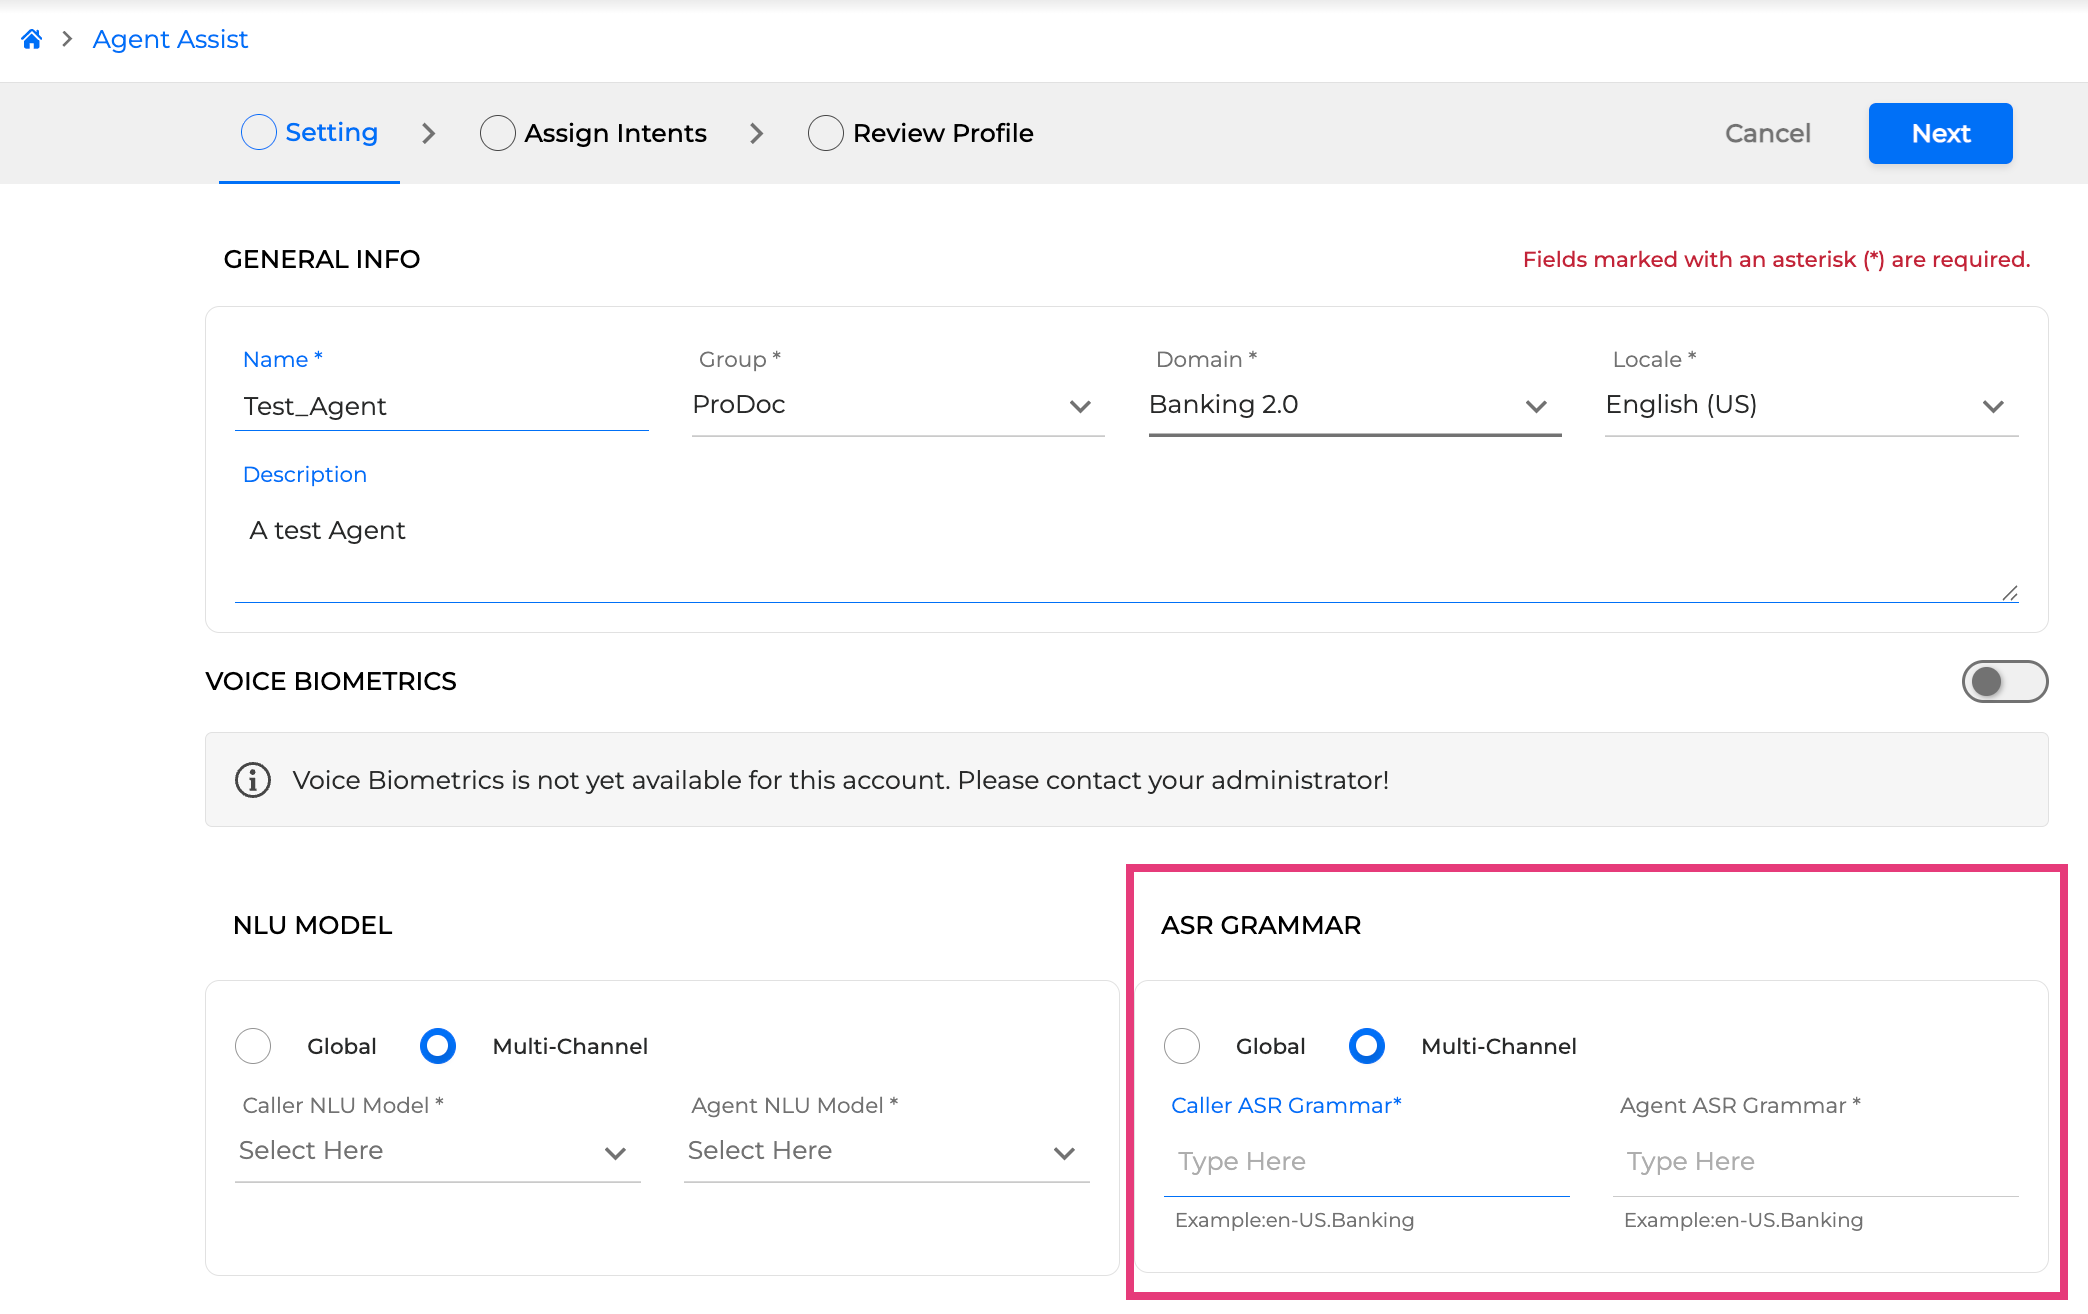Click the info icon in Voice Biometrics notice

252,780
